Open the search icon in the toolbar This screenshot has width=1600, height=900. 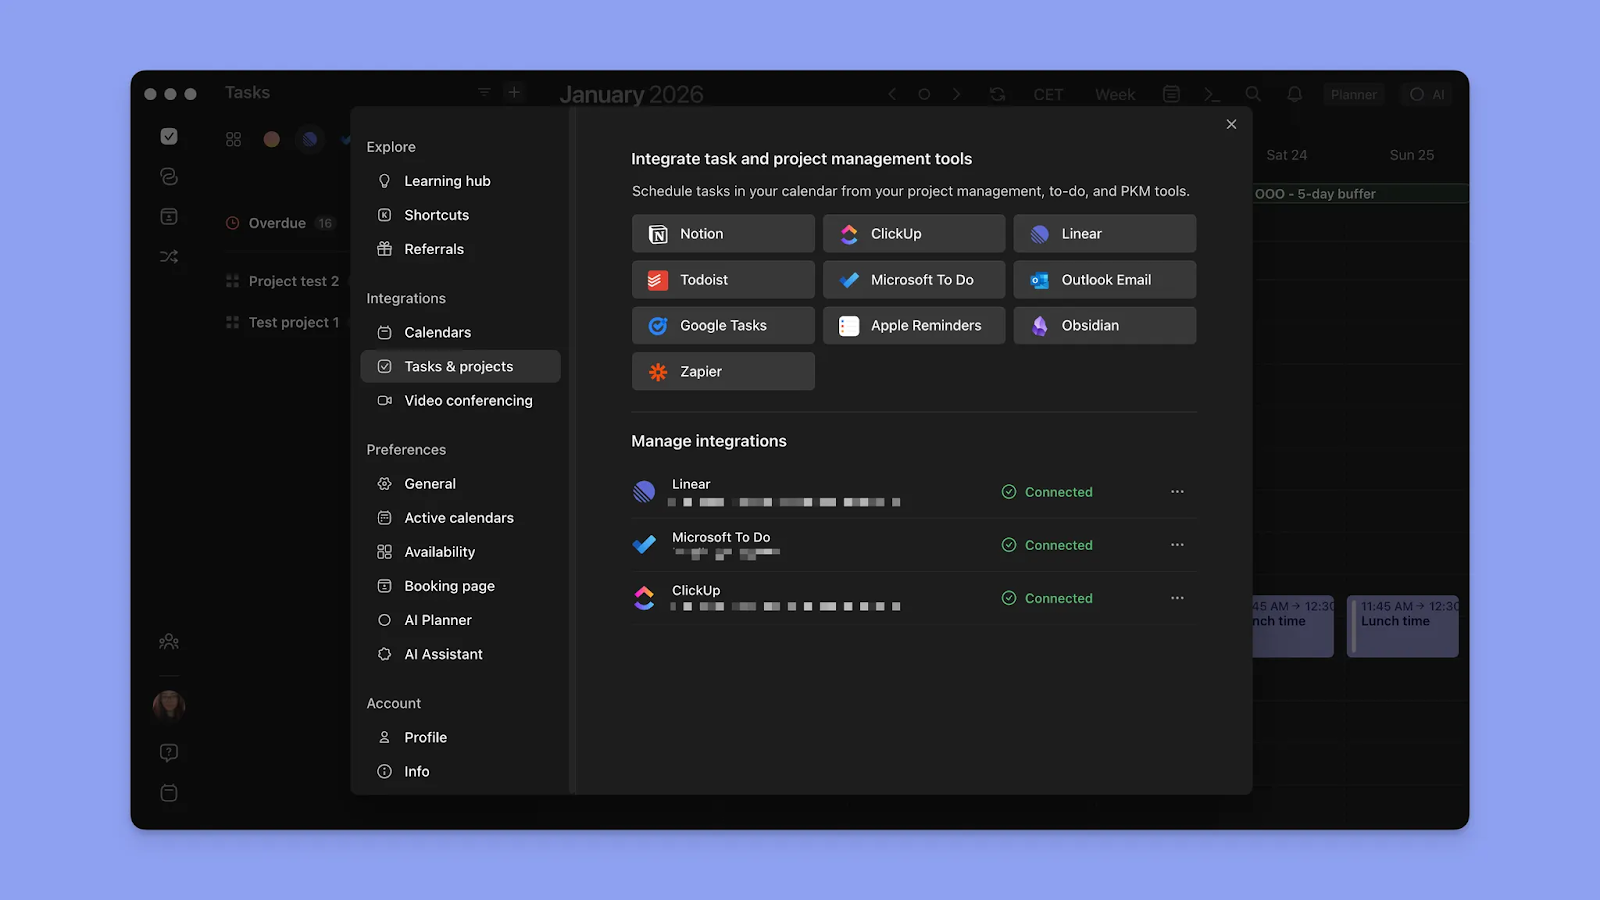point(1253,94)
